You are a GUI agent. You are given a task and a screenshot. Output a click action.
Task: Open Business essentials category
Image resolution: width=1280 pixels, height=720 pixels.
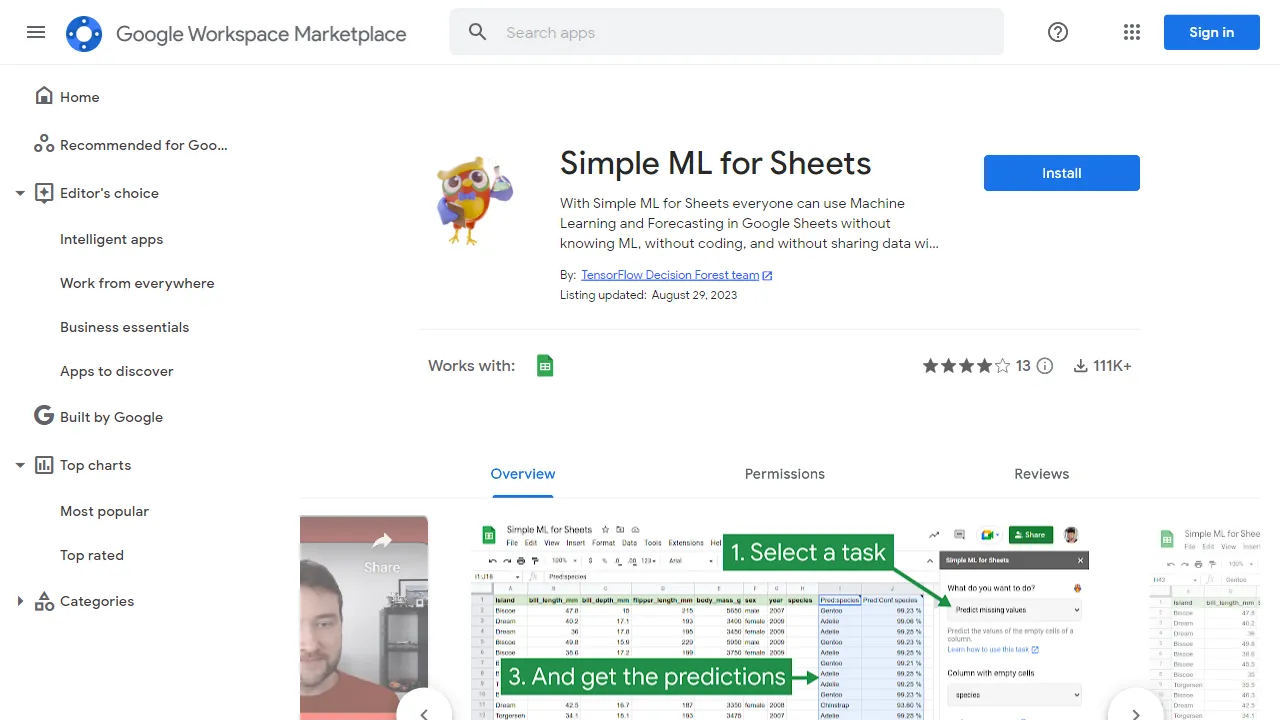pos(124,327)
